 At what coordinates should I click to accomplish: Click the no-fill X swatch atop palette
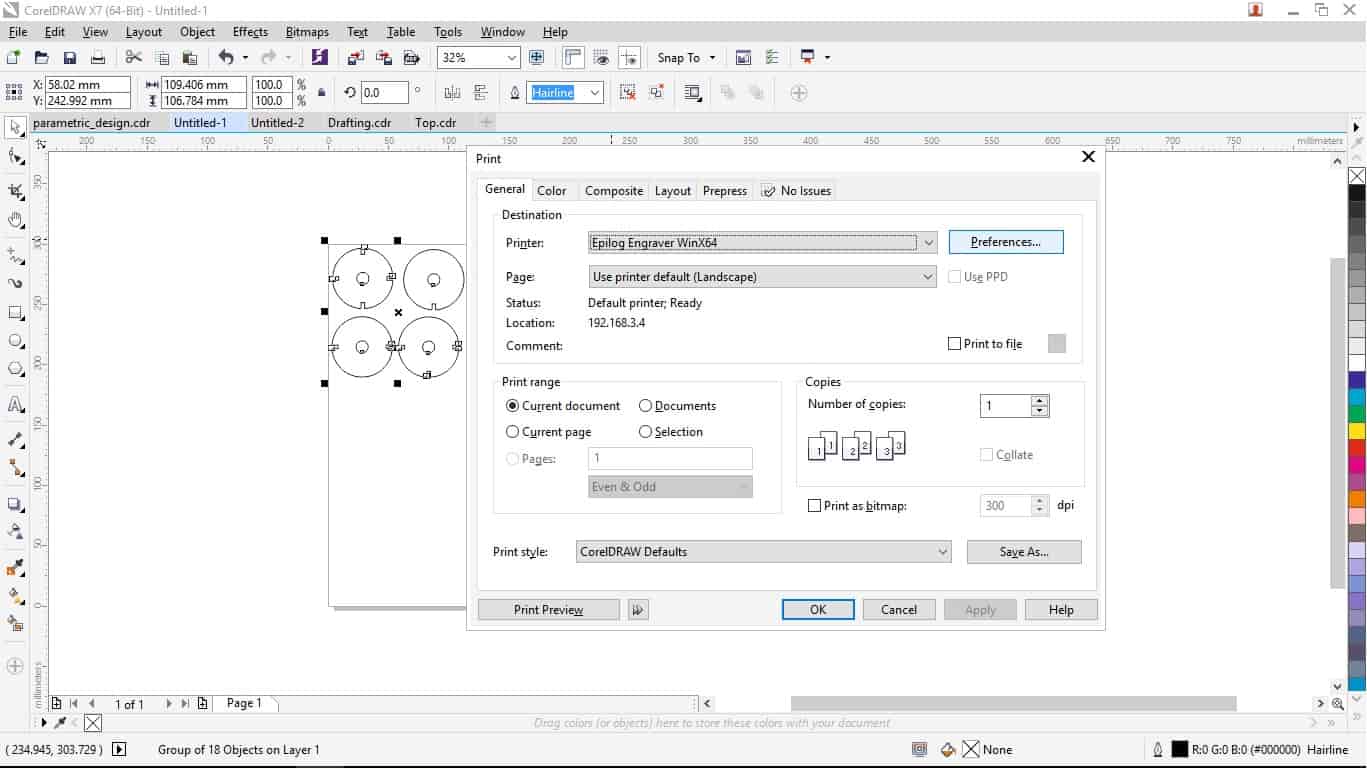point(1357,176)
